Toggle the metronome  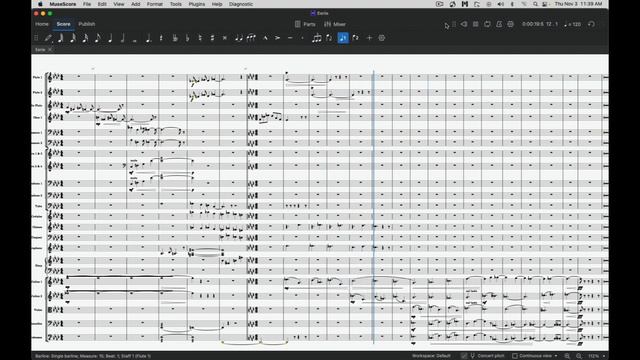click(x=499, y=24)
